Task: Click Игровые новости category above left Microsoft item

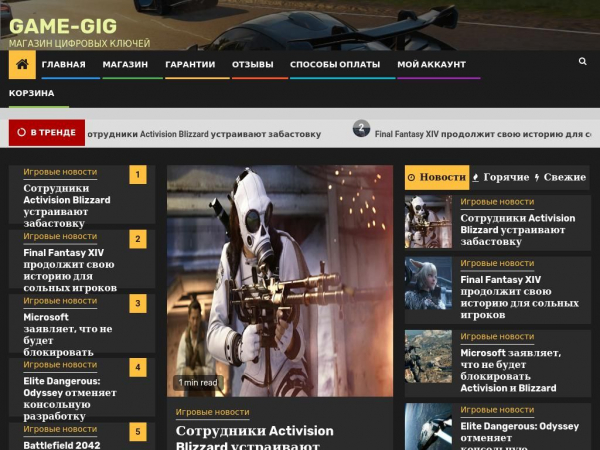Action: [x=60, y=301]
